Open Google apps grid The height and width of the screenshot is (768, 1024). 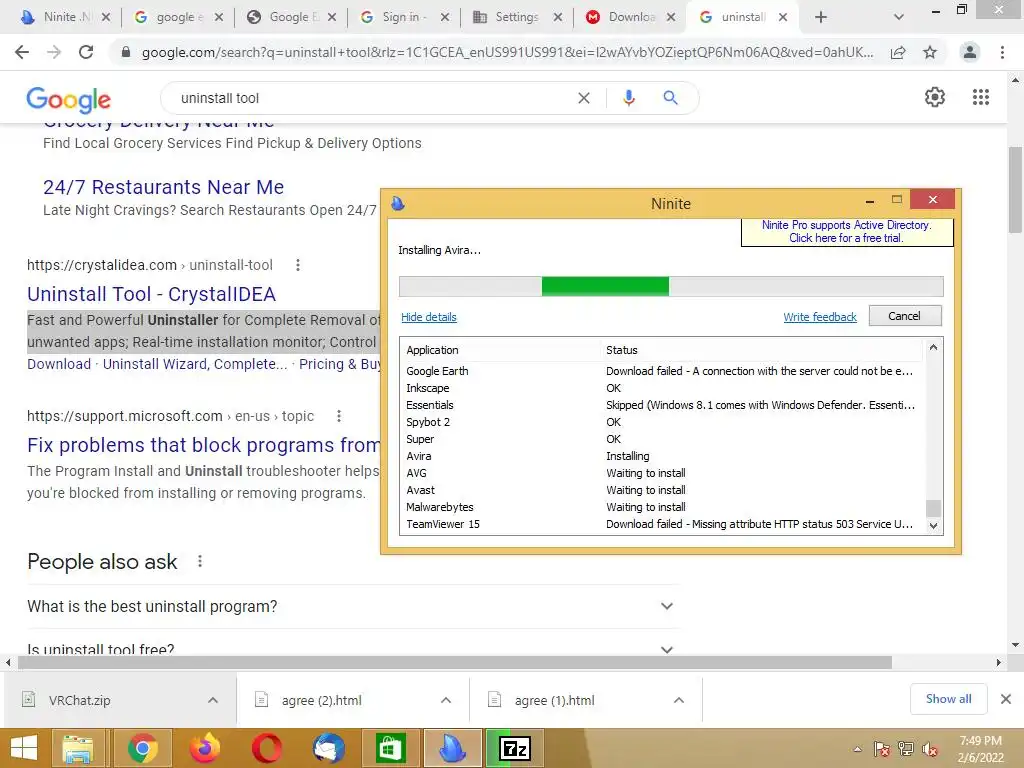(x=981, y=97)
